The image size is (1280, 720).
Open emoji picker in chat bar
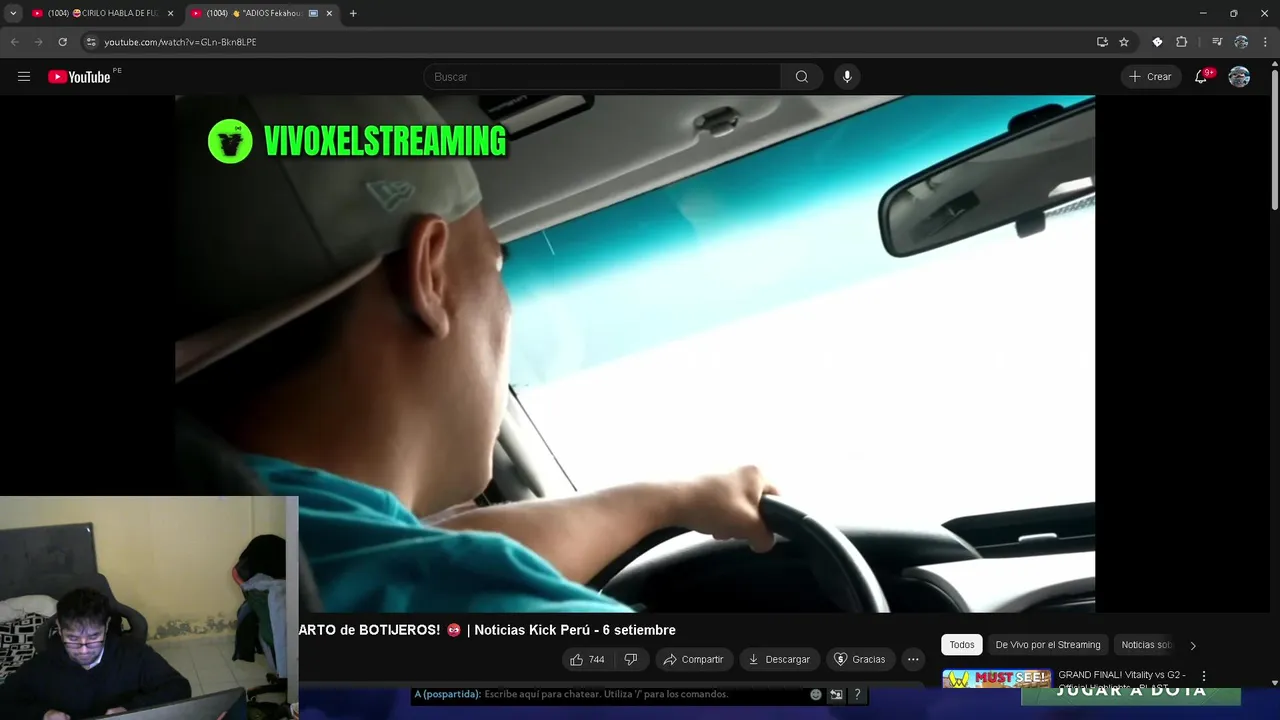click(816, 694)
